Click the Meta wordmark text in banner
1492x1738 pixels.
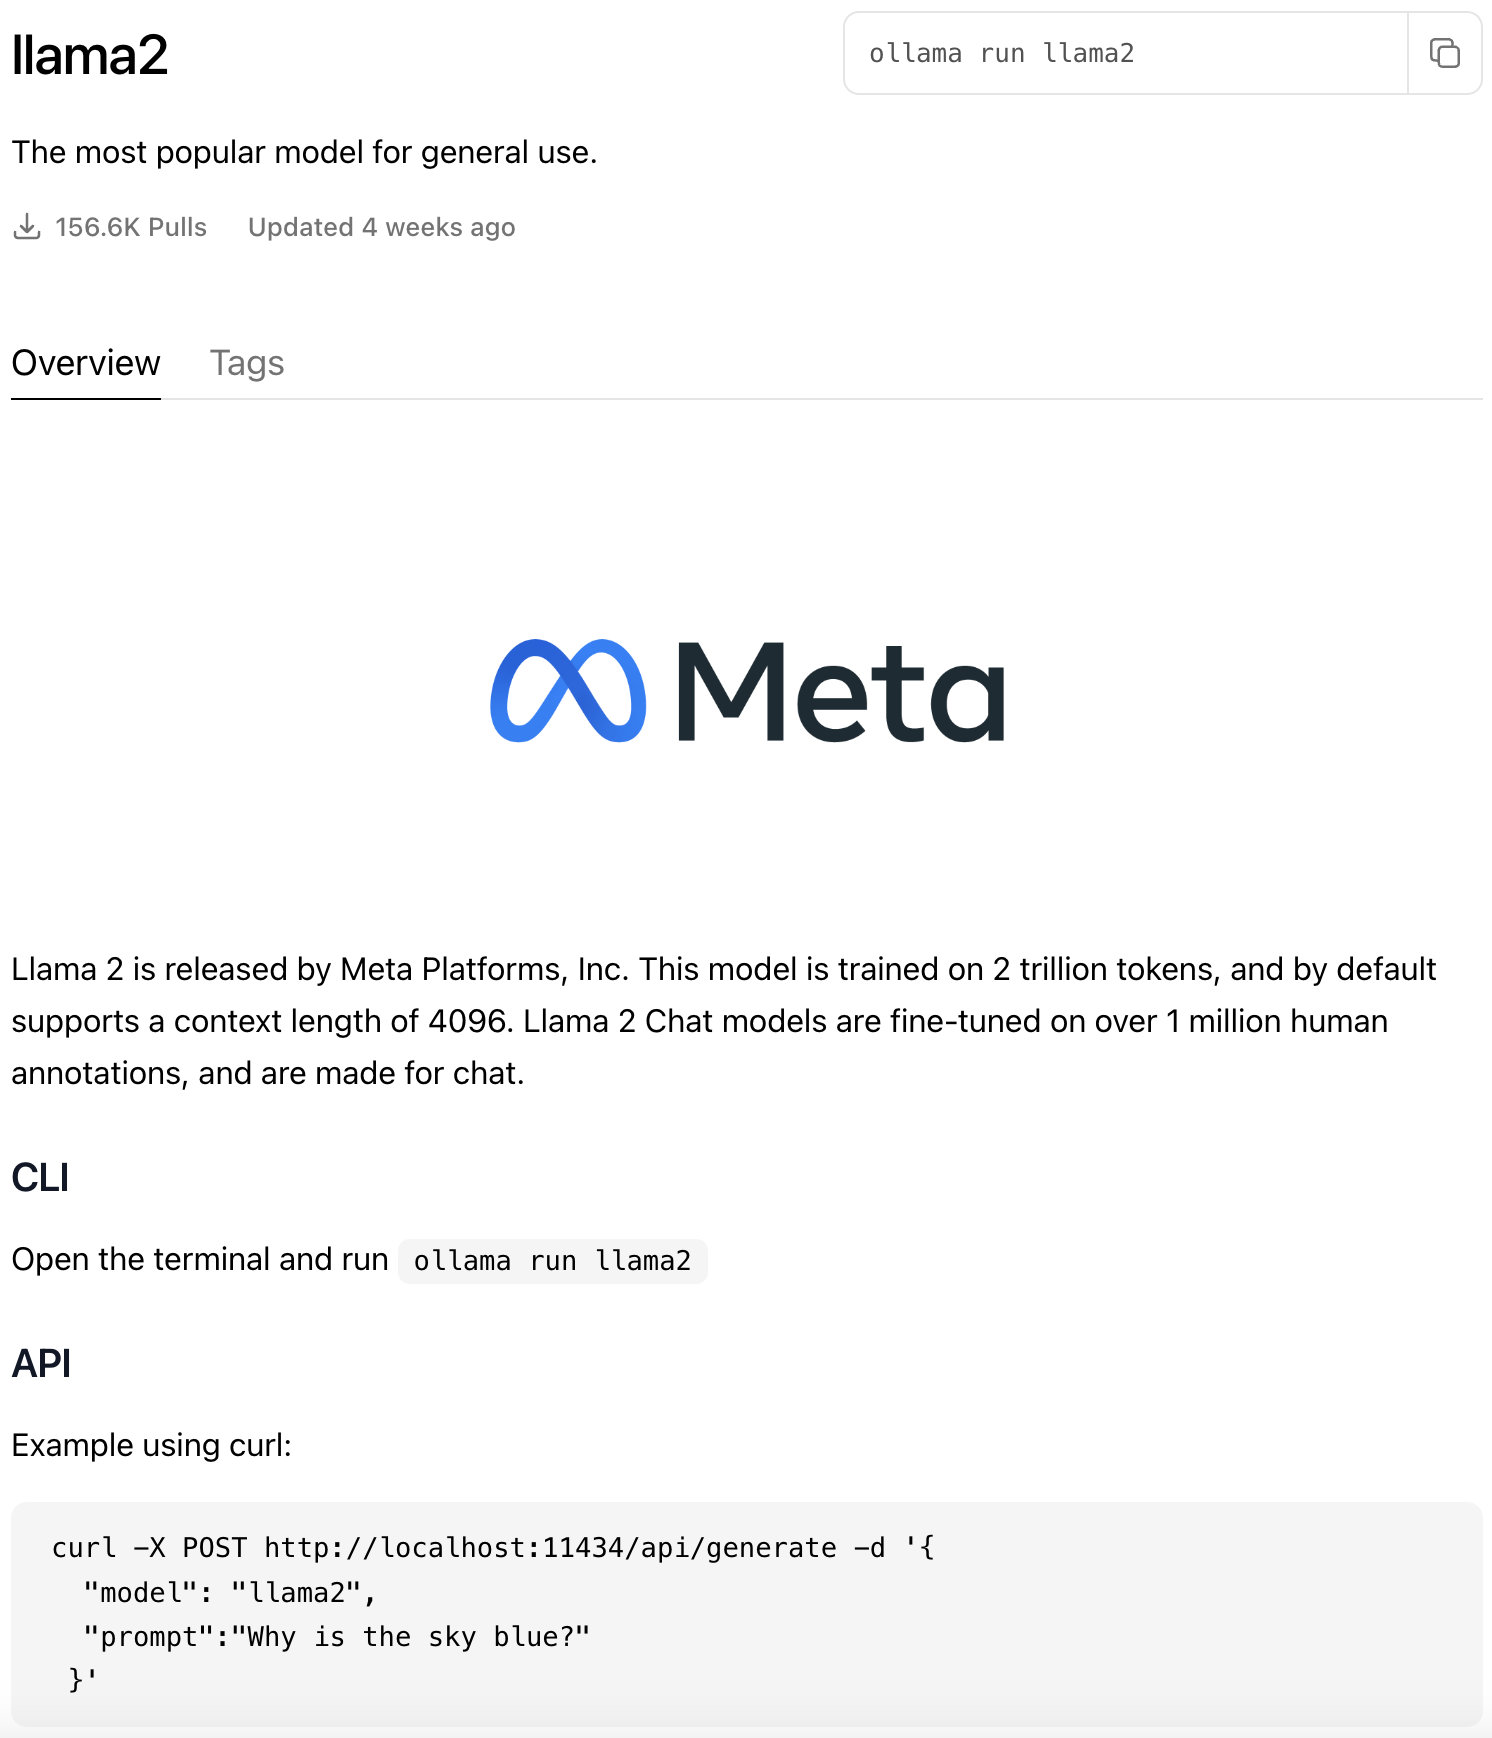click(x=841, y=691)
